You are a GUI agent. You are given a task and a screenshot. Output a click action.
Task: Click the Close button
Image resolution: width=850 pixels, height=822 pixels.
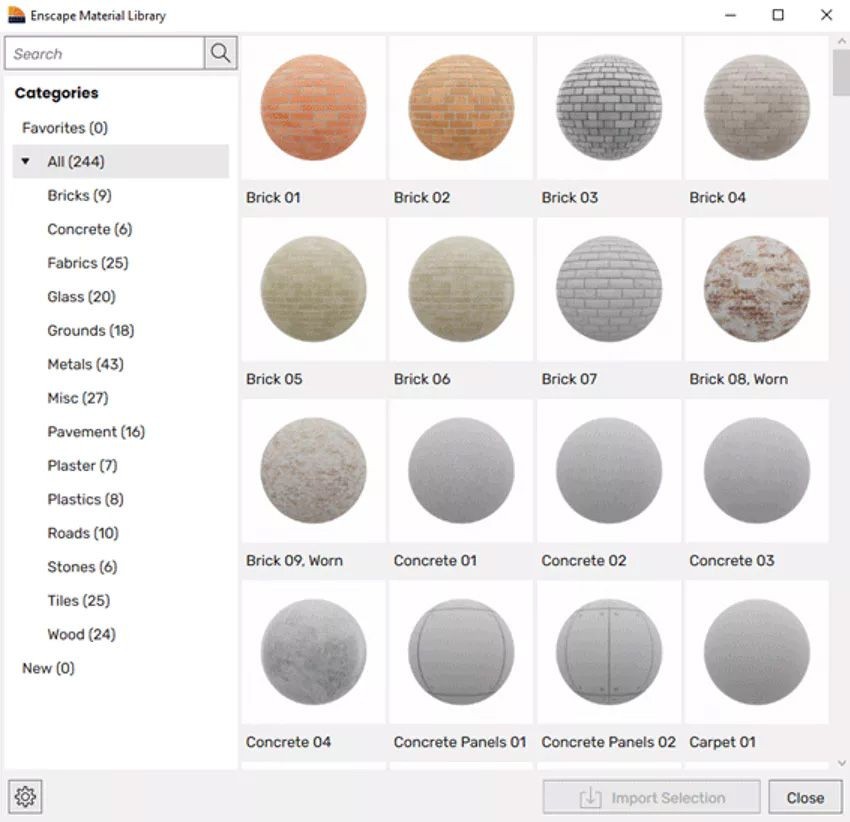pos(805,797)
